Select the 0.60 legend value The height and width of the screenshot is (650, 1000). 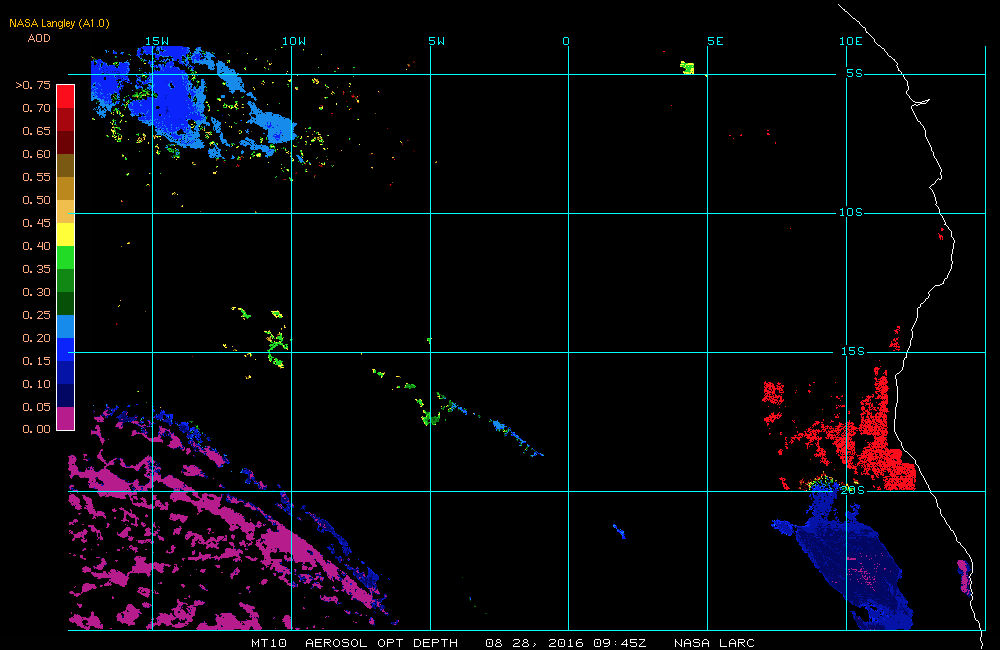pyautogui.click(x=36, y=154)
